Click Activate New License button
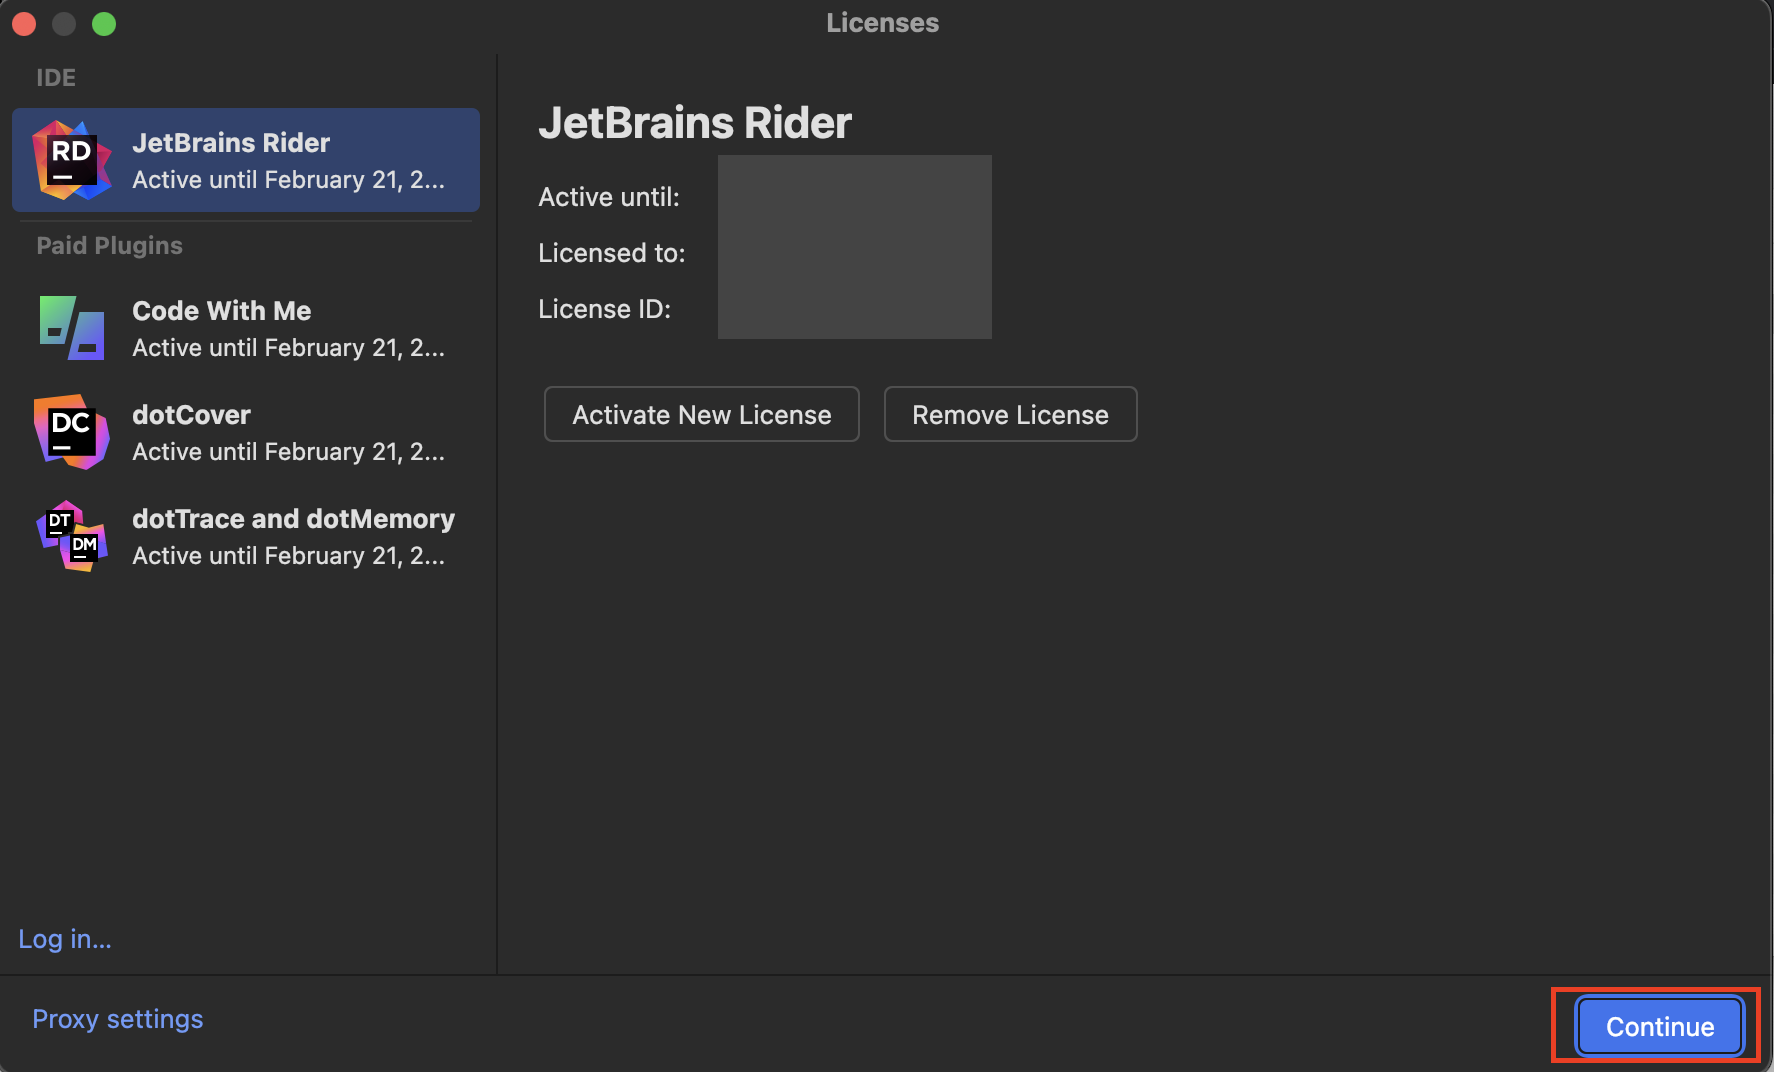This screenshot has height=1072, width=1774. pos(702,414)
